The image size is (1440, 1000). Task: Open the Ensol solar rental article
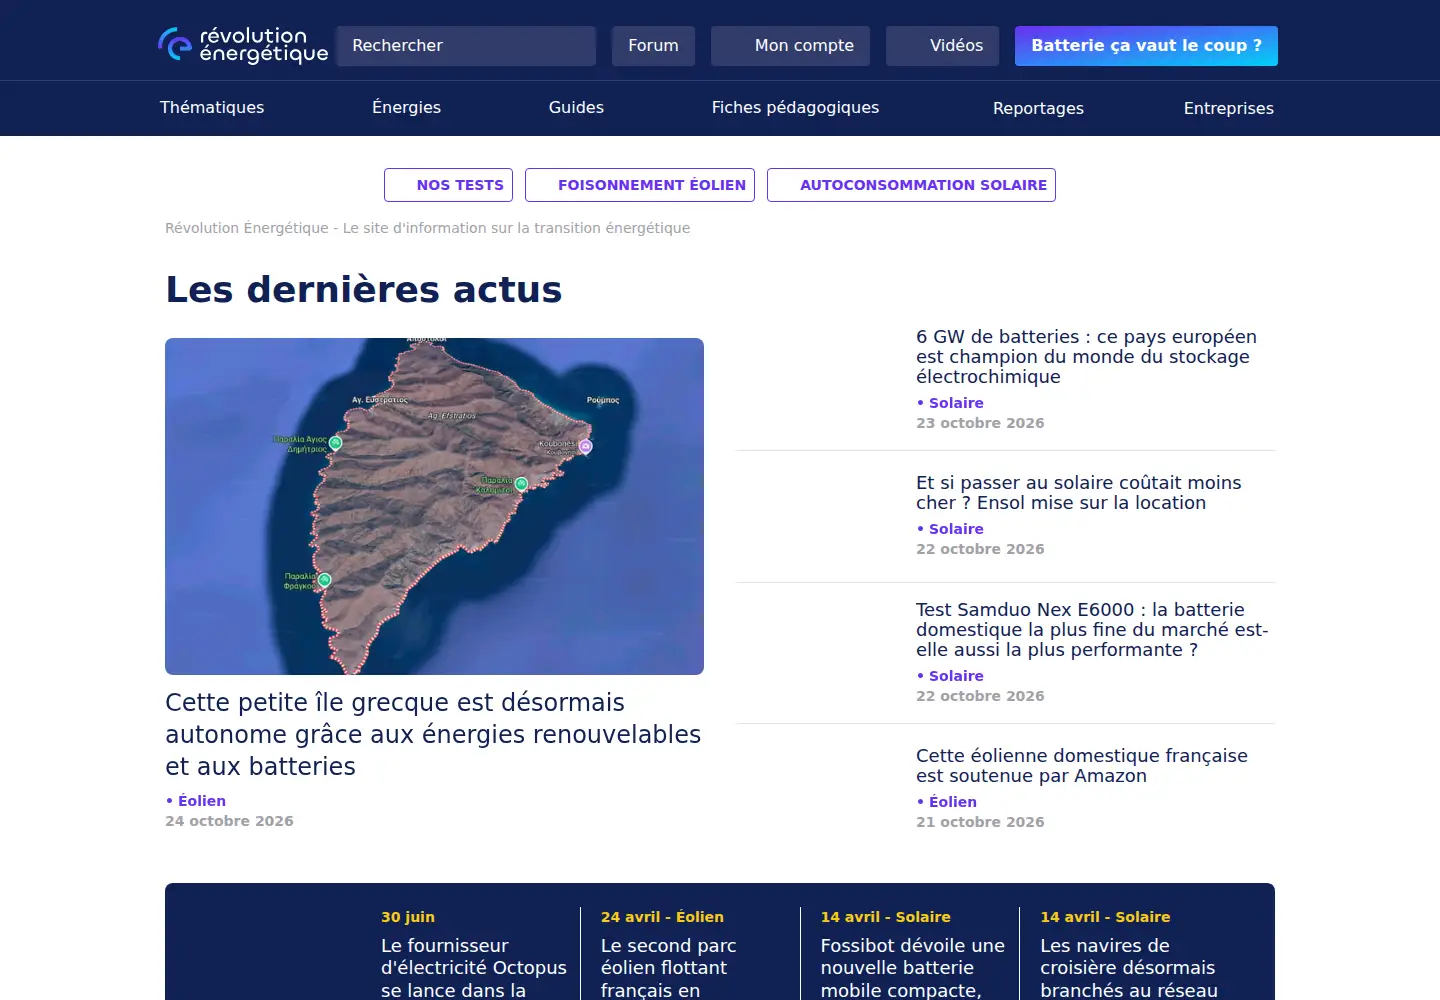pos(1079,493)
